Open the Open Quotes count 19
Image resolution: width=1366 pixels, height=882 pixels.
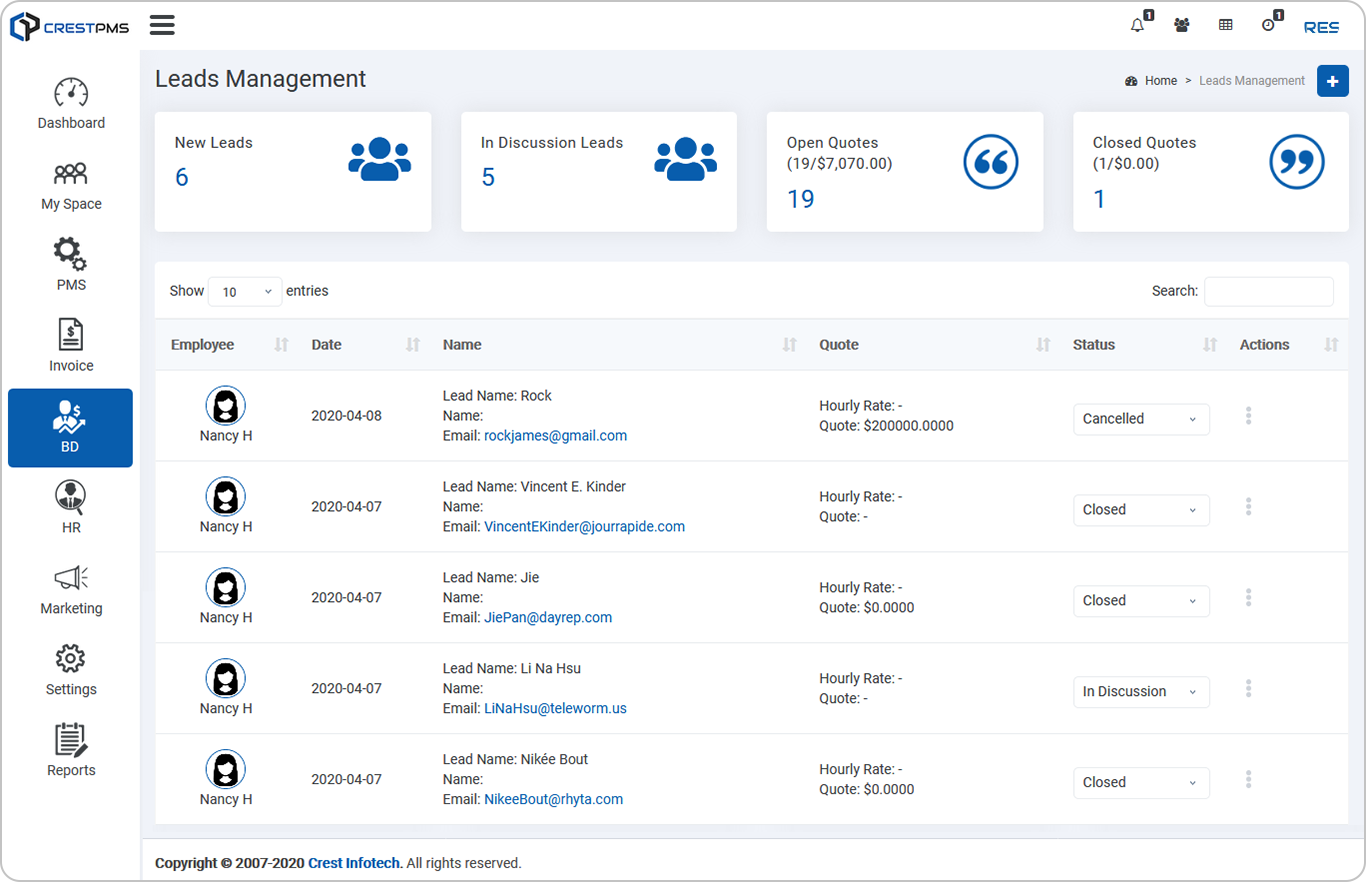pyautogui.click(x=801, y=199)
